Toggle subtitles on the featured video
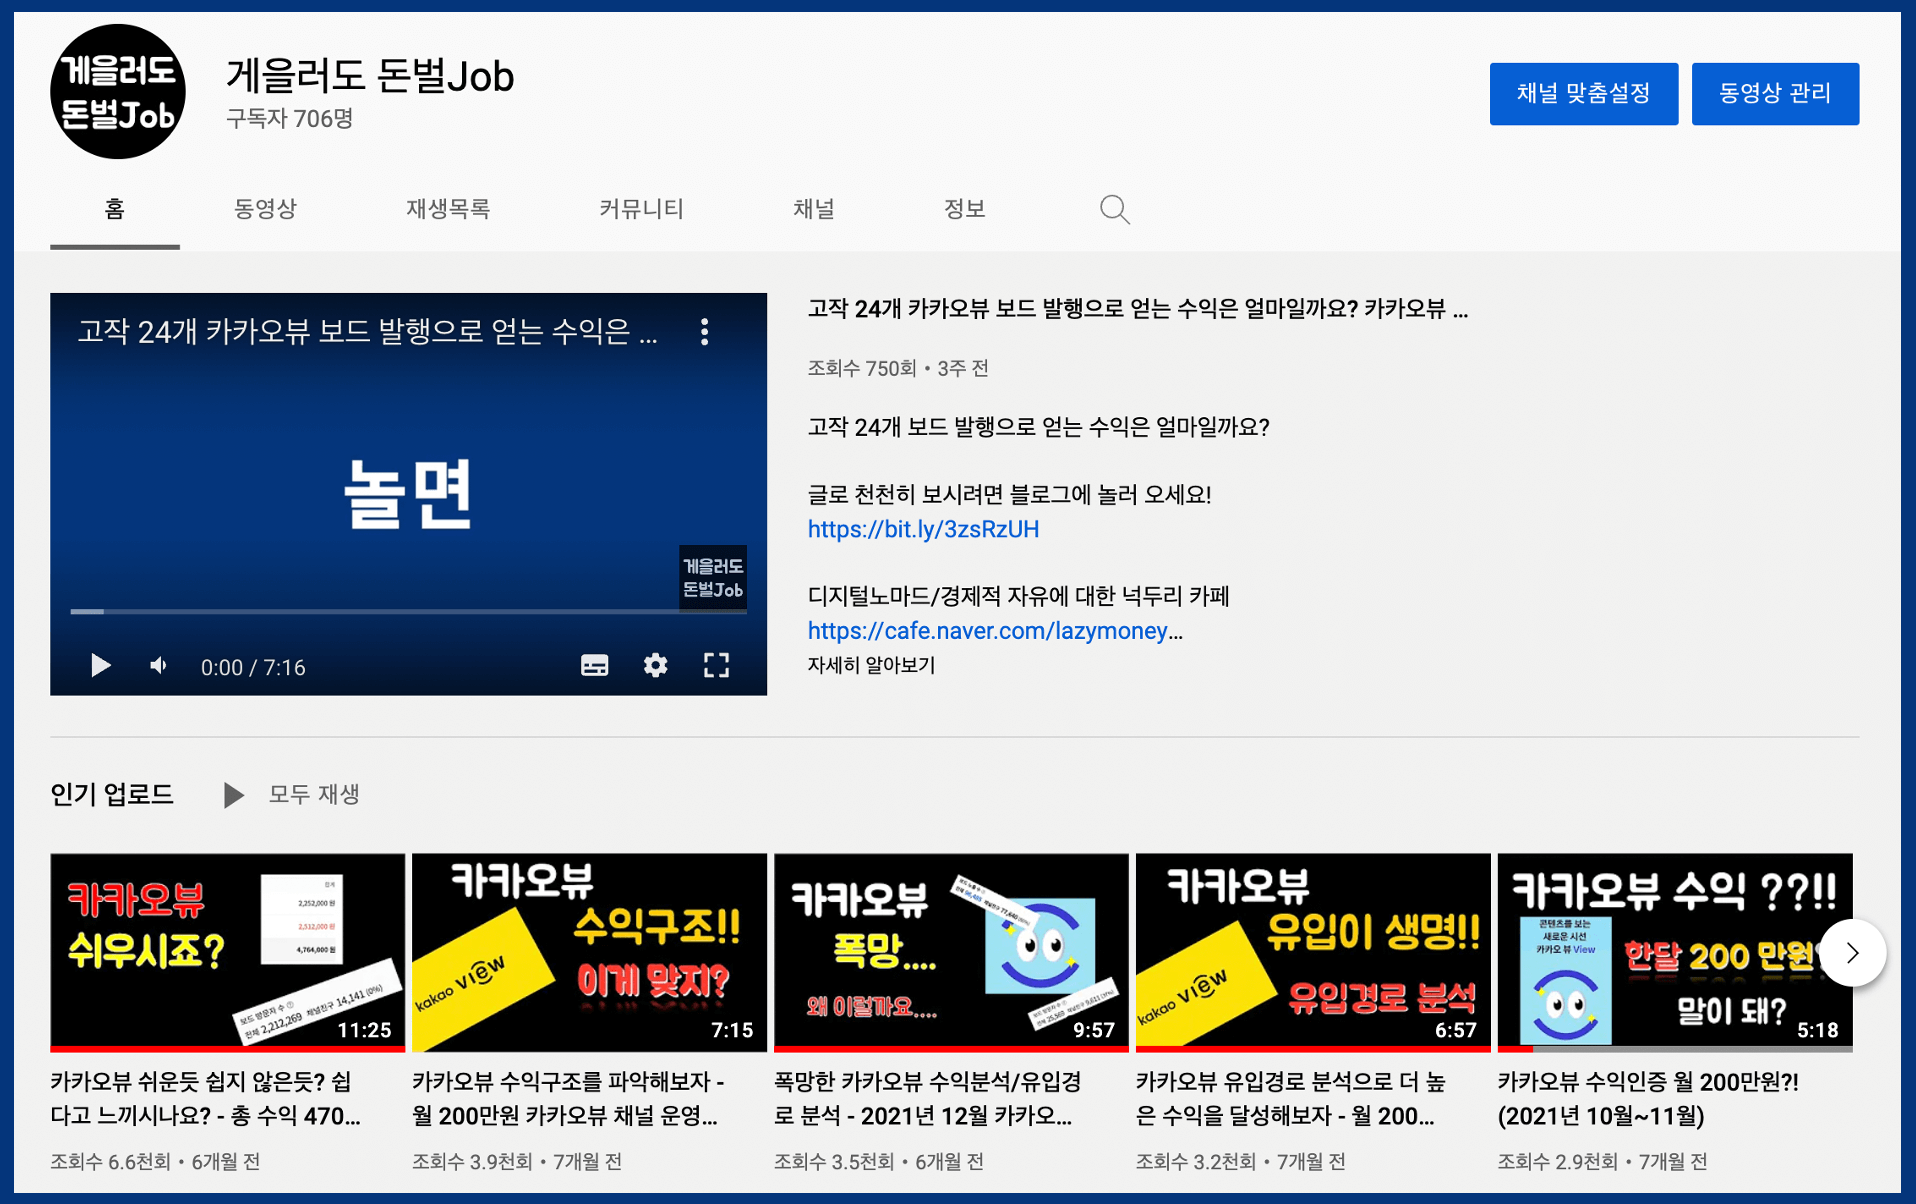 595,666
